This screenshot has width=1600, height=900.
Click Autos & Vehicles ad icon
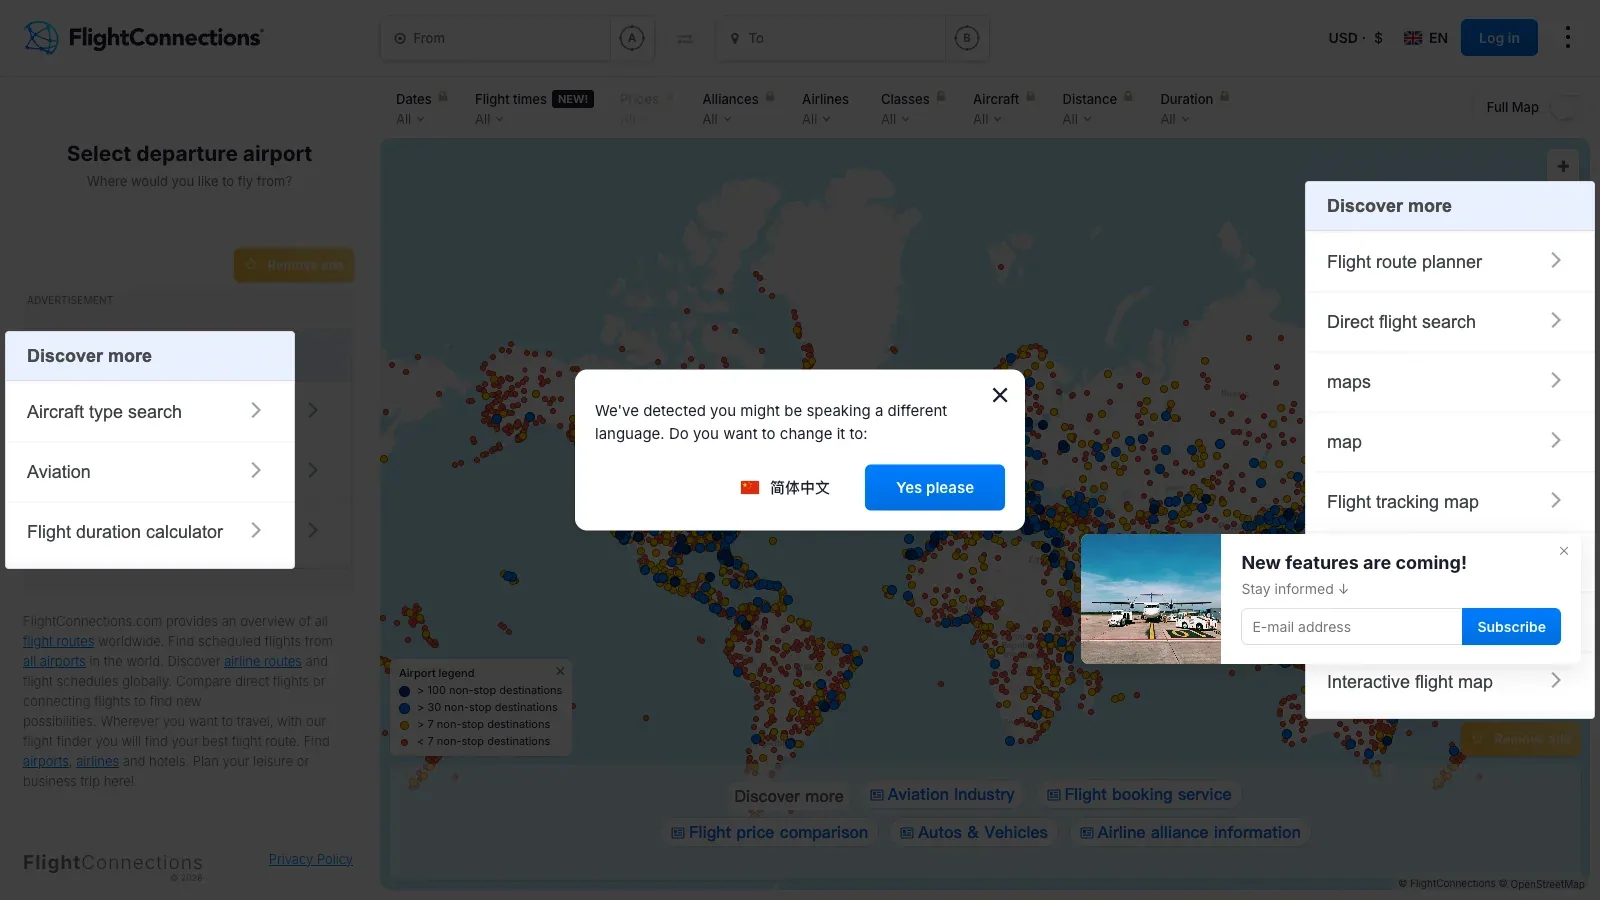[x=907, y=833]
